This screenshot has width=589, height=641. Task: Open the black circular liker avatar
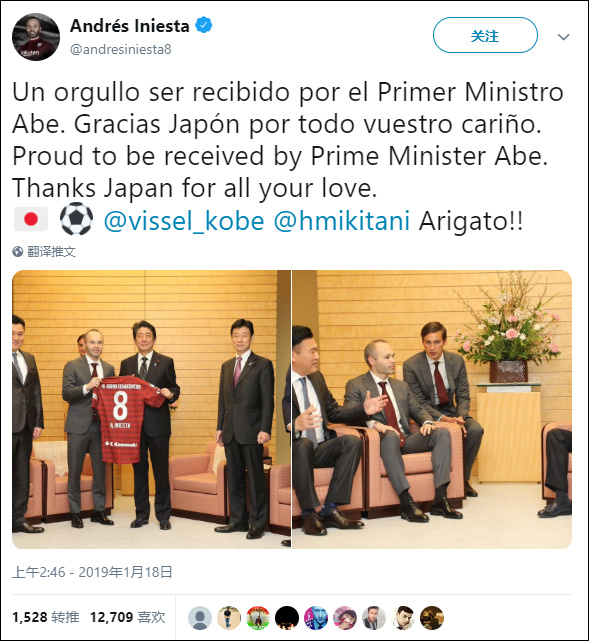(287, 618)
